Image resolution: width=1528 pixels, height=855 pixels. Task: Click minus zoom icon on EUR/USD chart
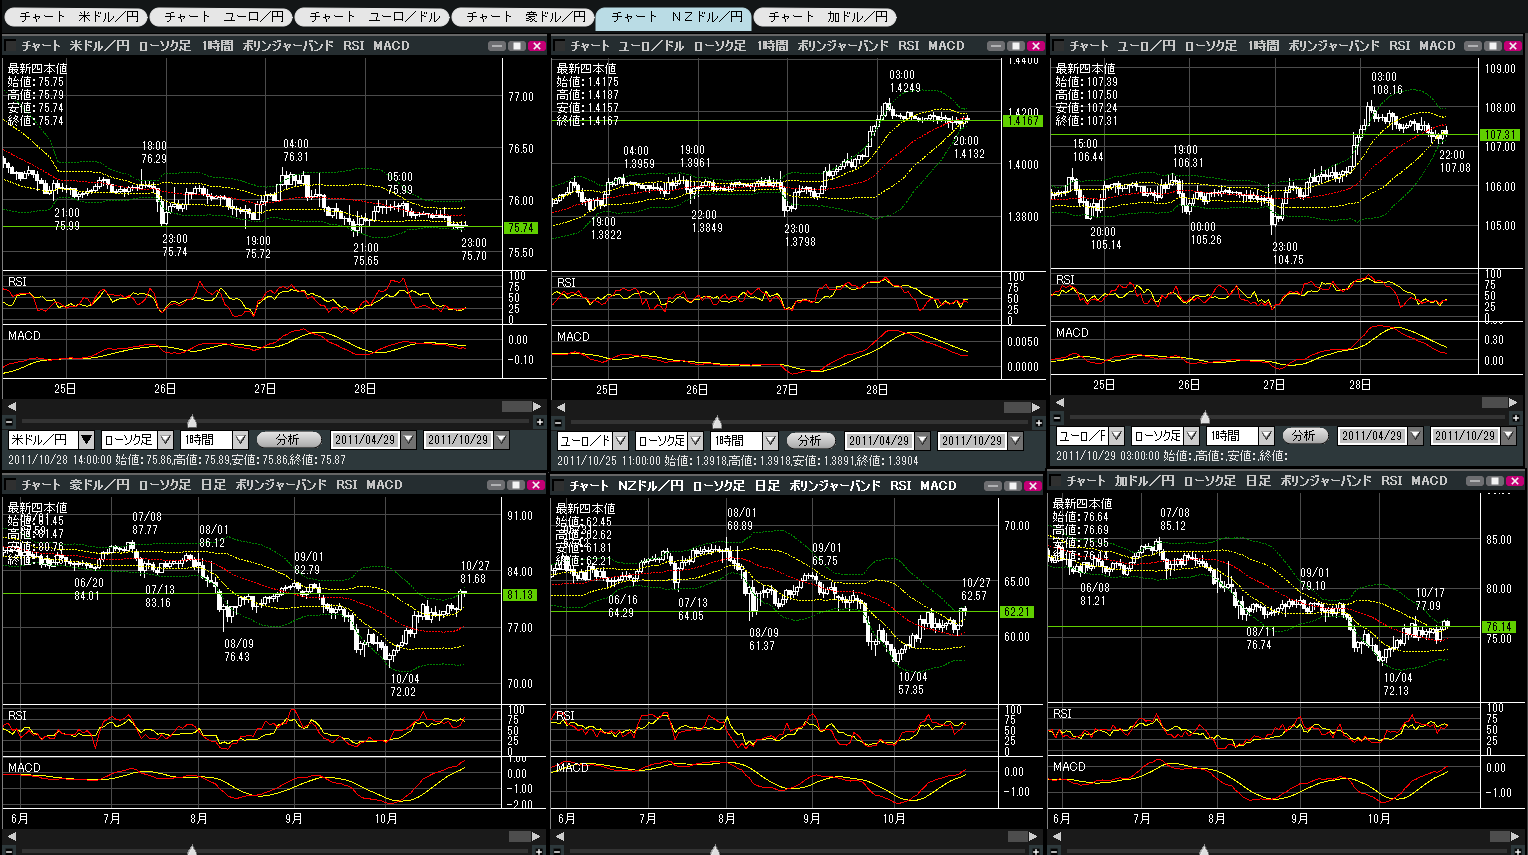click(x=559, y=422)
